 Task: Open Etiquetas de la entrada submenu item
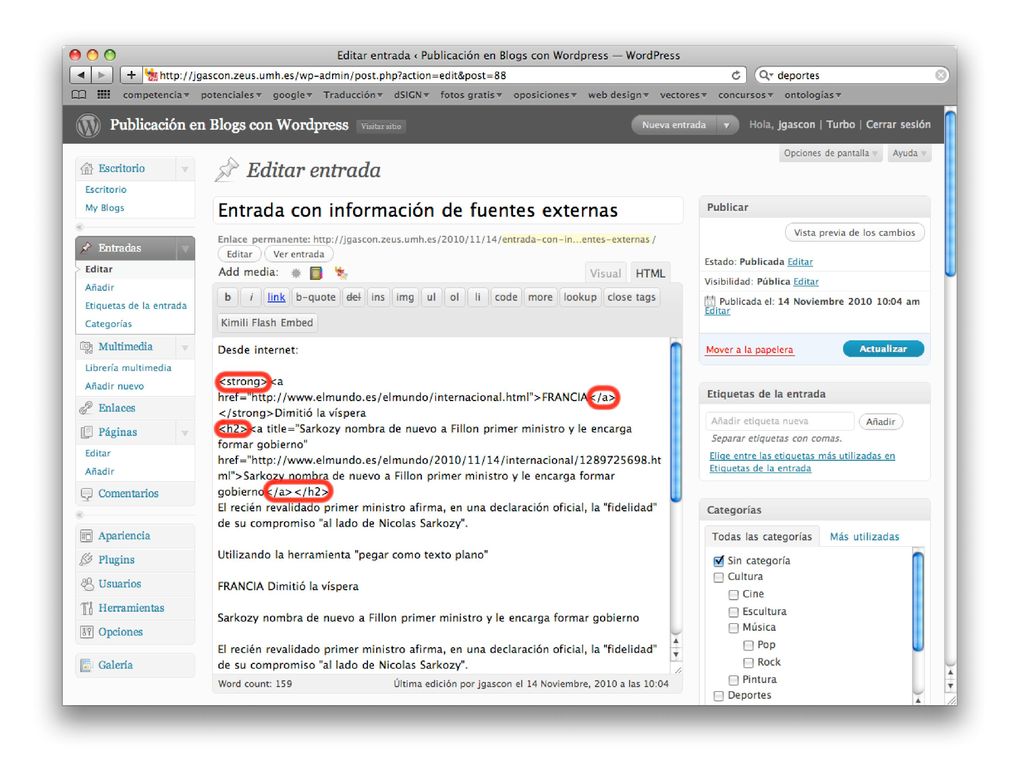136,306
